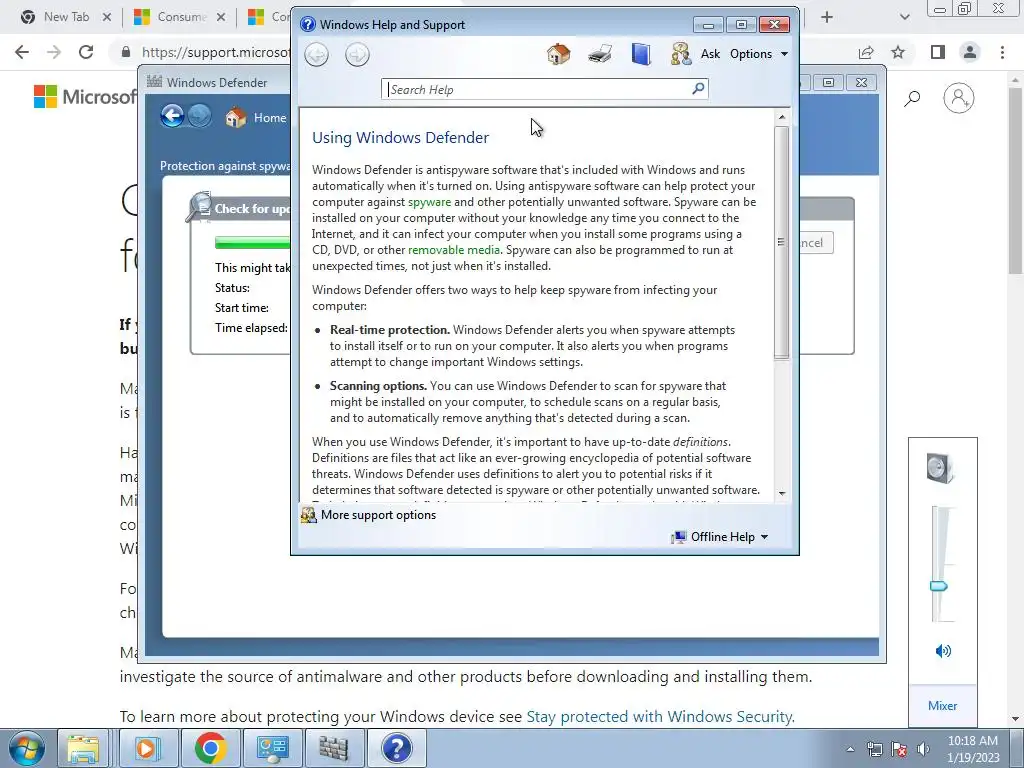Image resolution: width=1024 pixels, height=768 pixels.
Task: Toggle Chrome side panel icon
Action: tap(938, 52)
